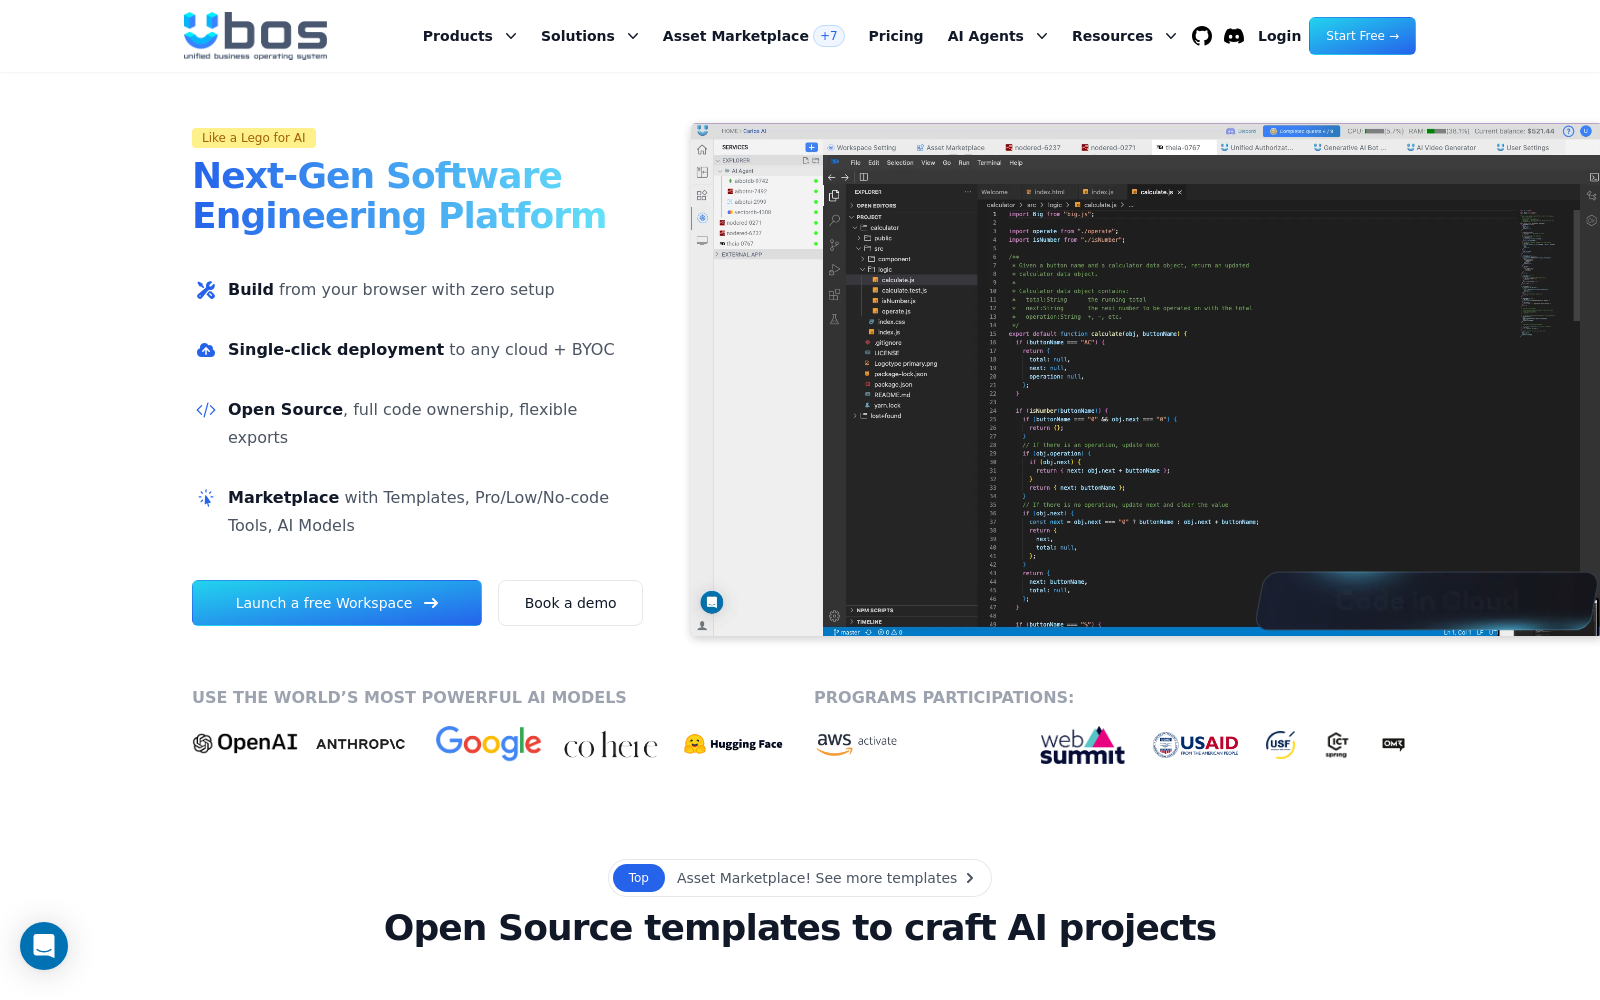Open the GitHub icon link
This screenshot has width=1600, height=1000.
click(x=1202, y=36)
